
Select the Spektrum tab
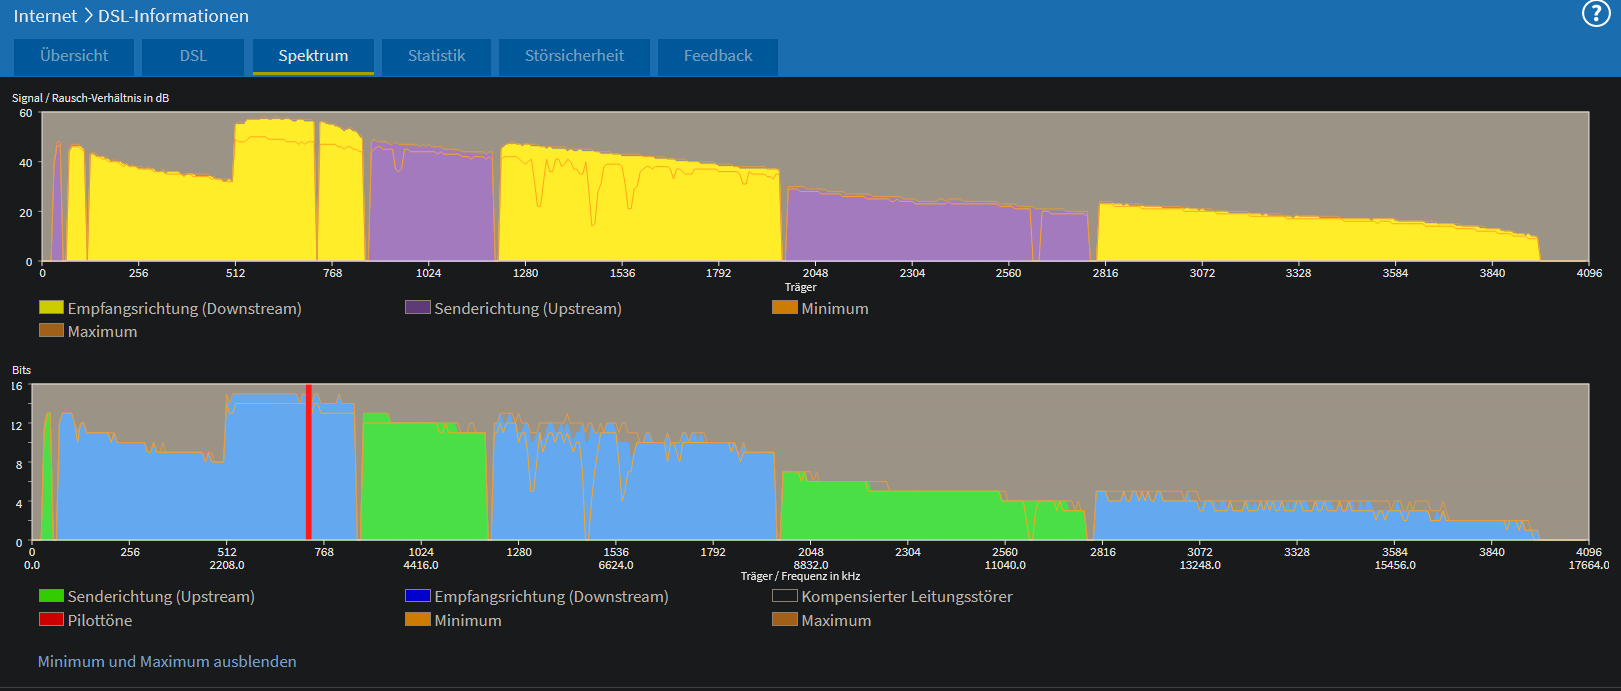point(313,56)
